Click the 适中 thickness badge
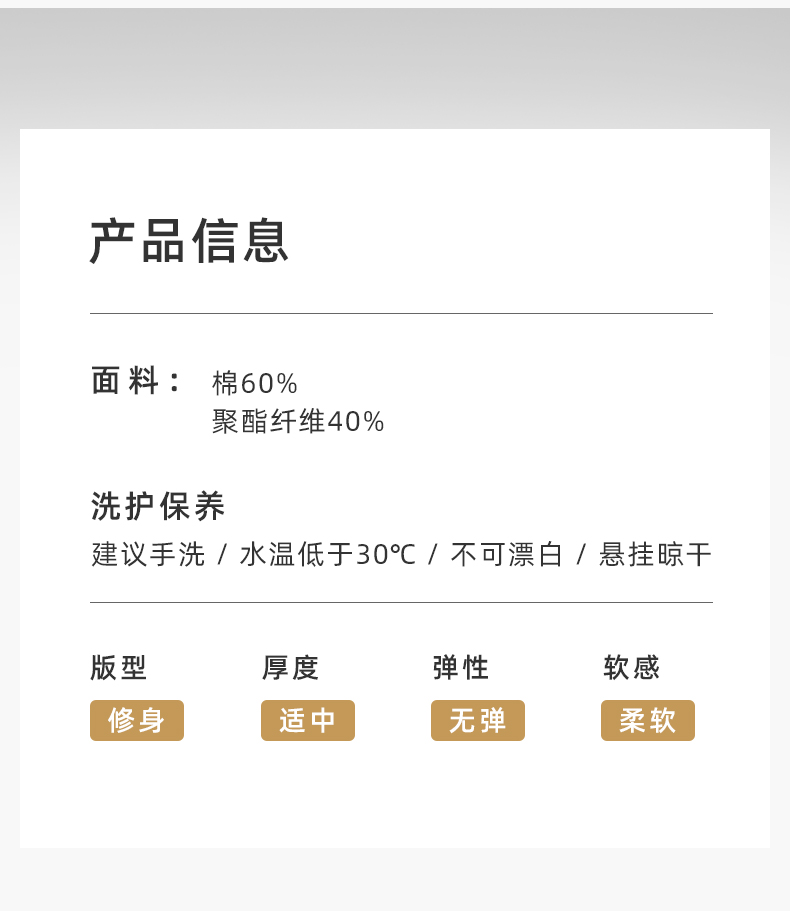 (307, 720)
